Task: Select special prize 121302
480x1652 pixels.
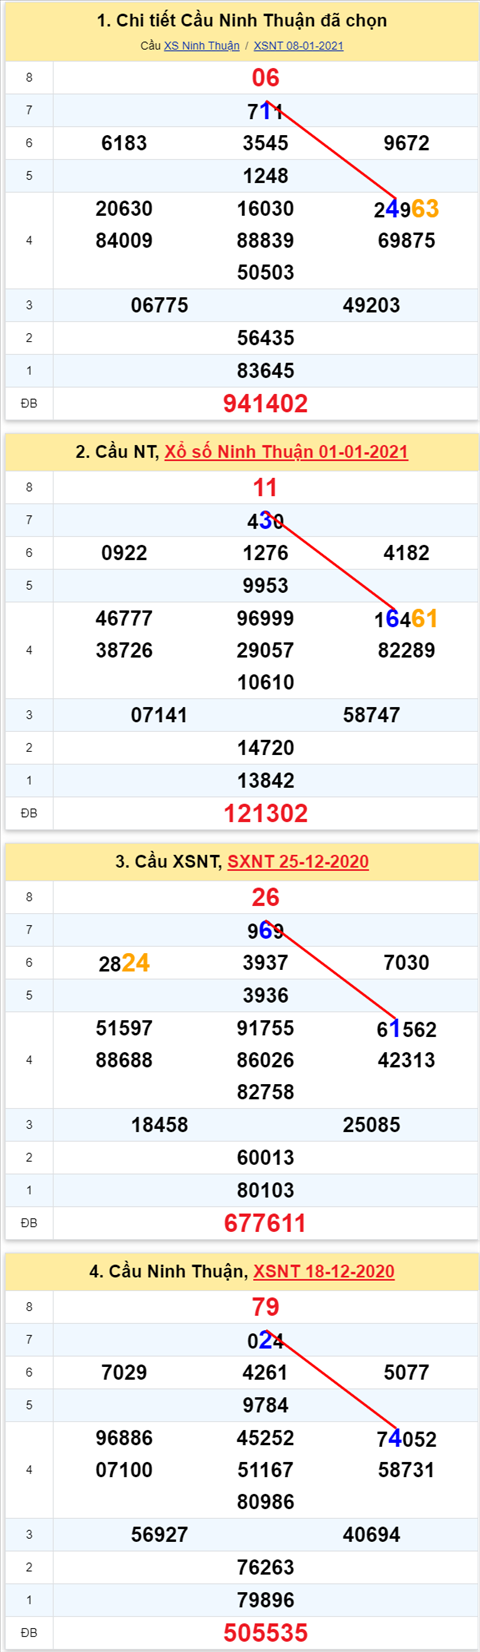Action: tap(266, 814)
